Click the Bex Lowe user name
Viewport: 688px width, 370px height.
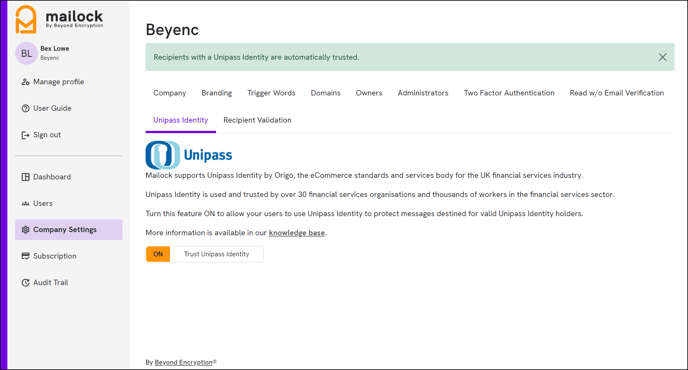point(54,49)
